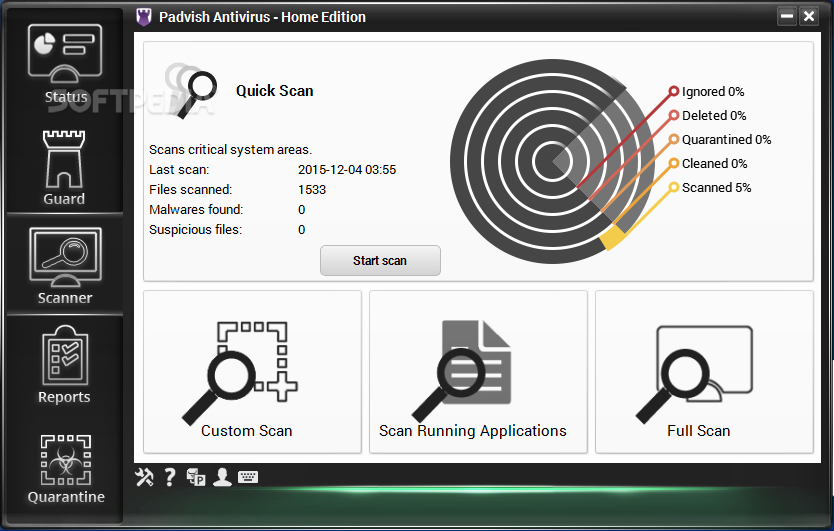Click 'Scans critical system areas.' description
Image resolution: width=834 pixels, height=531 pixels.
click(230, 150)
